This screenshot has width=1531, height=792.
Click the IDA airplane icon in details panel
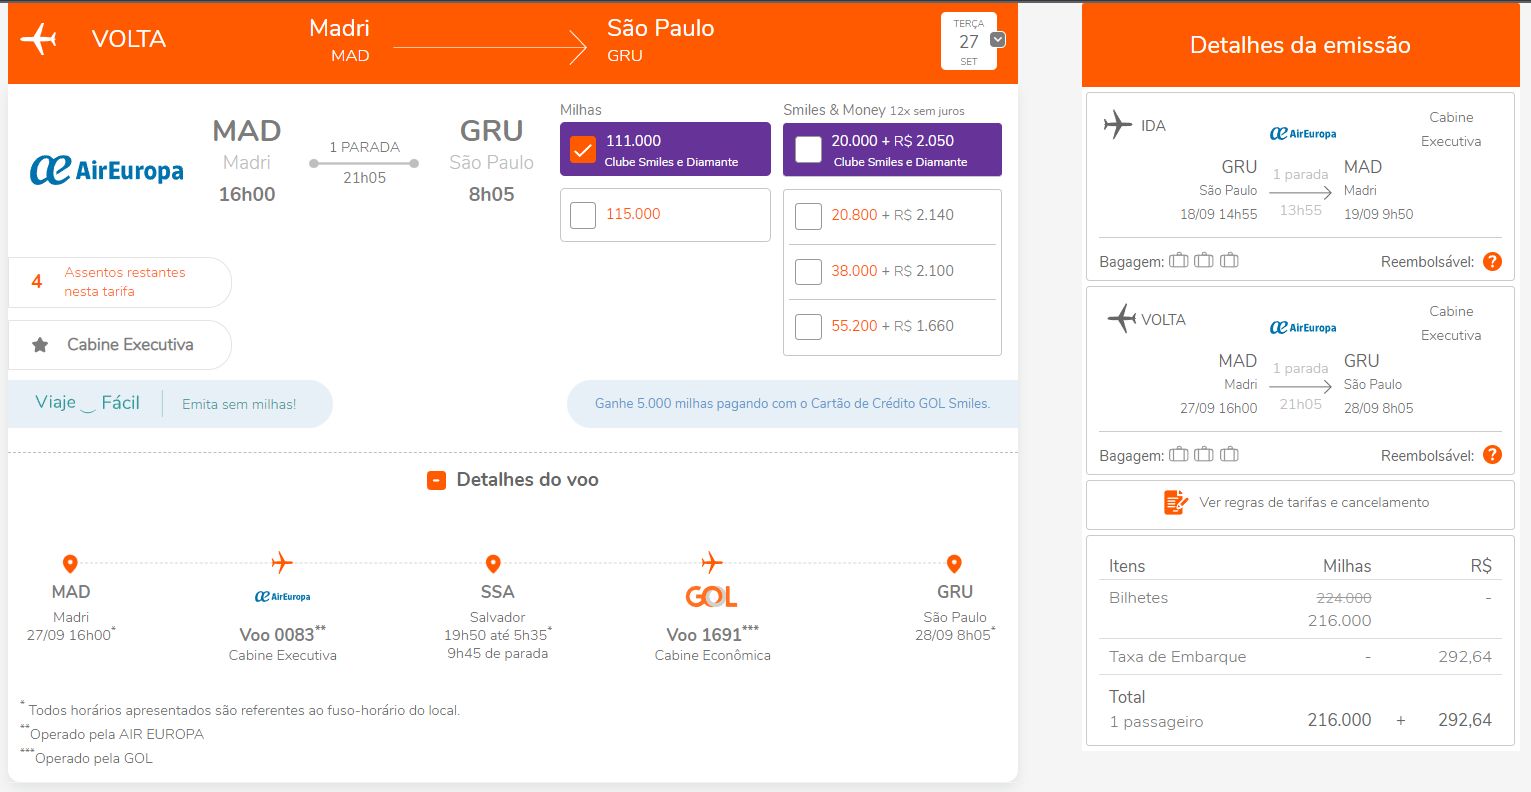coord(1118,125)
